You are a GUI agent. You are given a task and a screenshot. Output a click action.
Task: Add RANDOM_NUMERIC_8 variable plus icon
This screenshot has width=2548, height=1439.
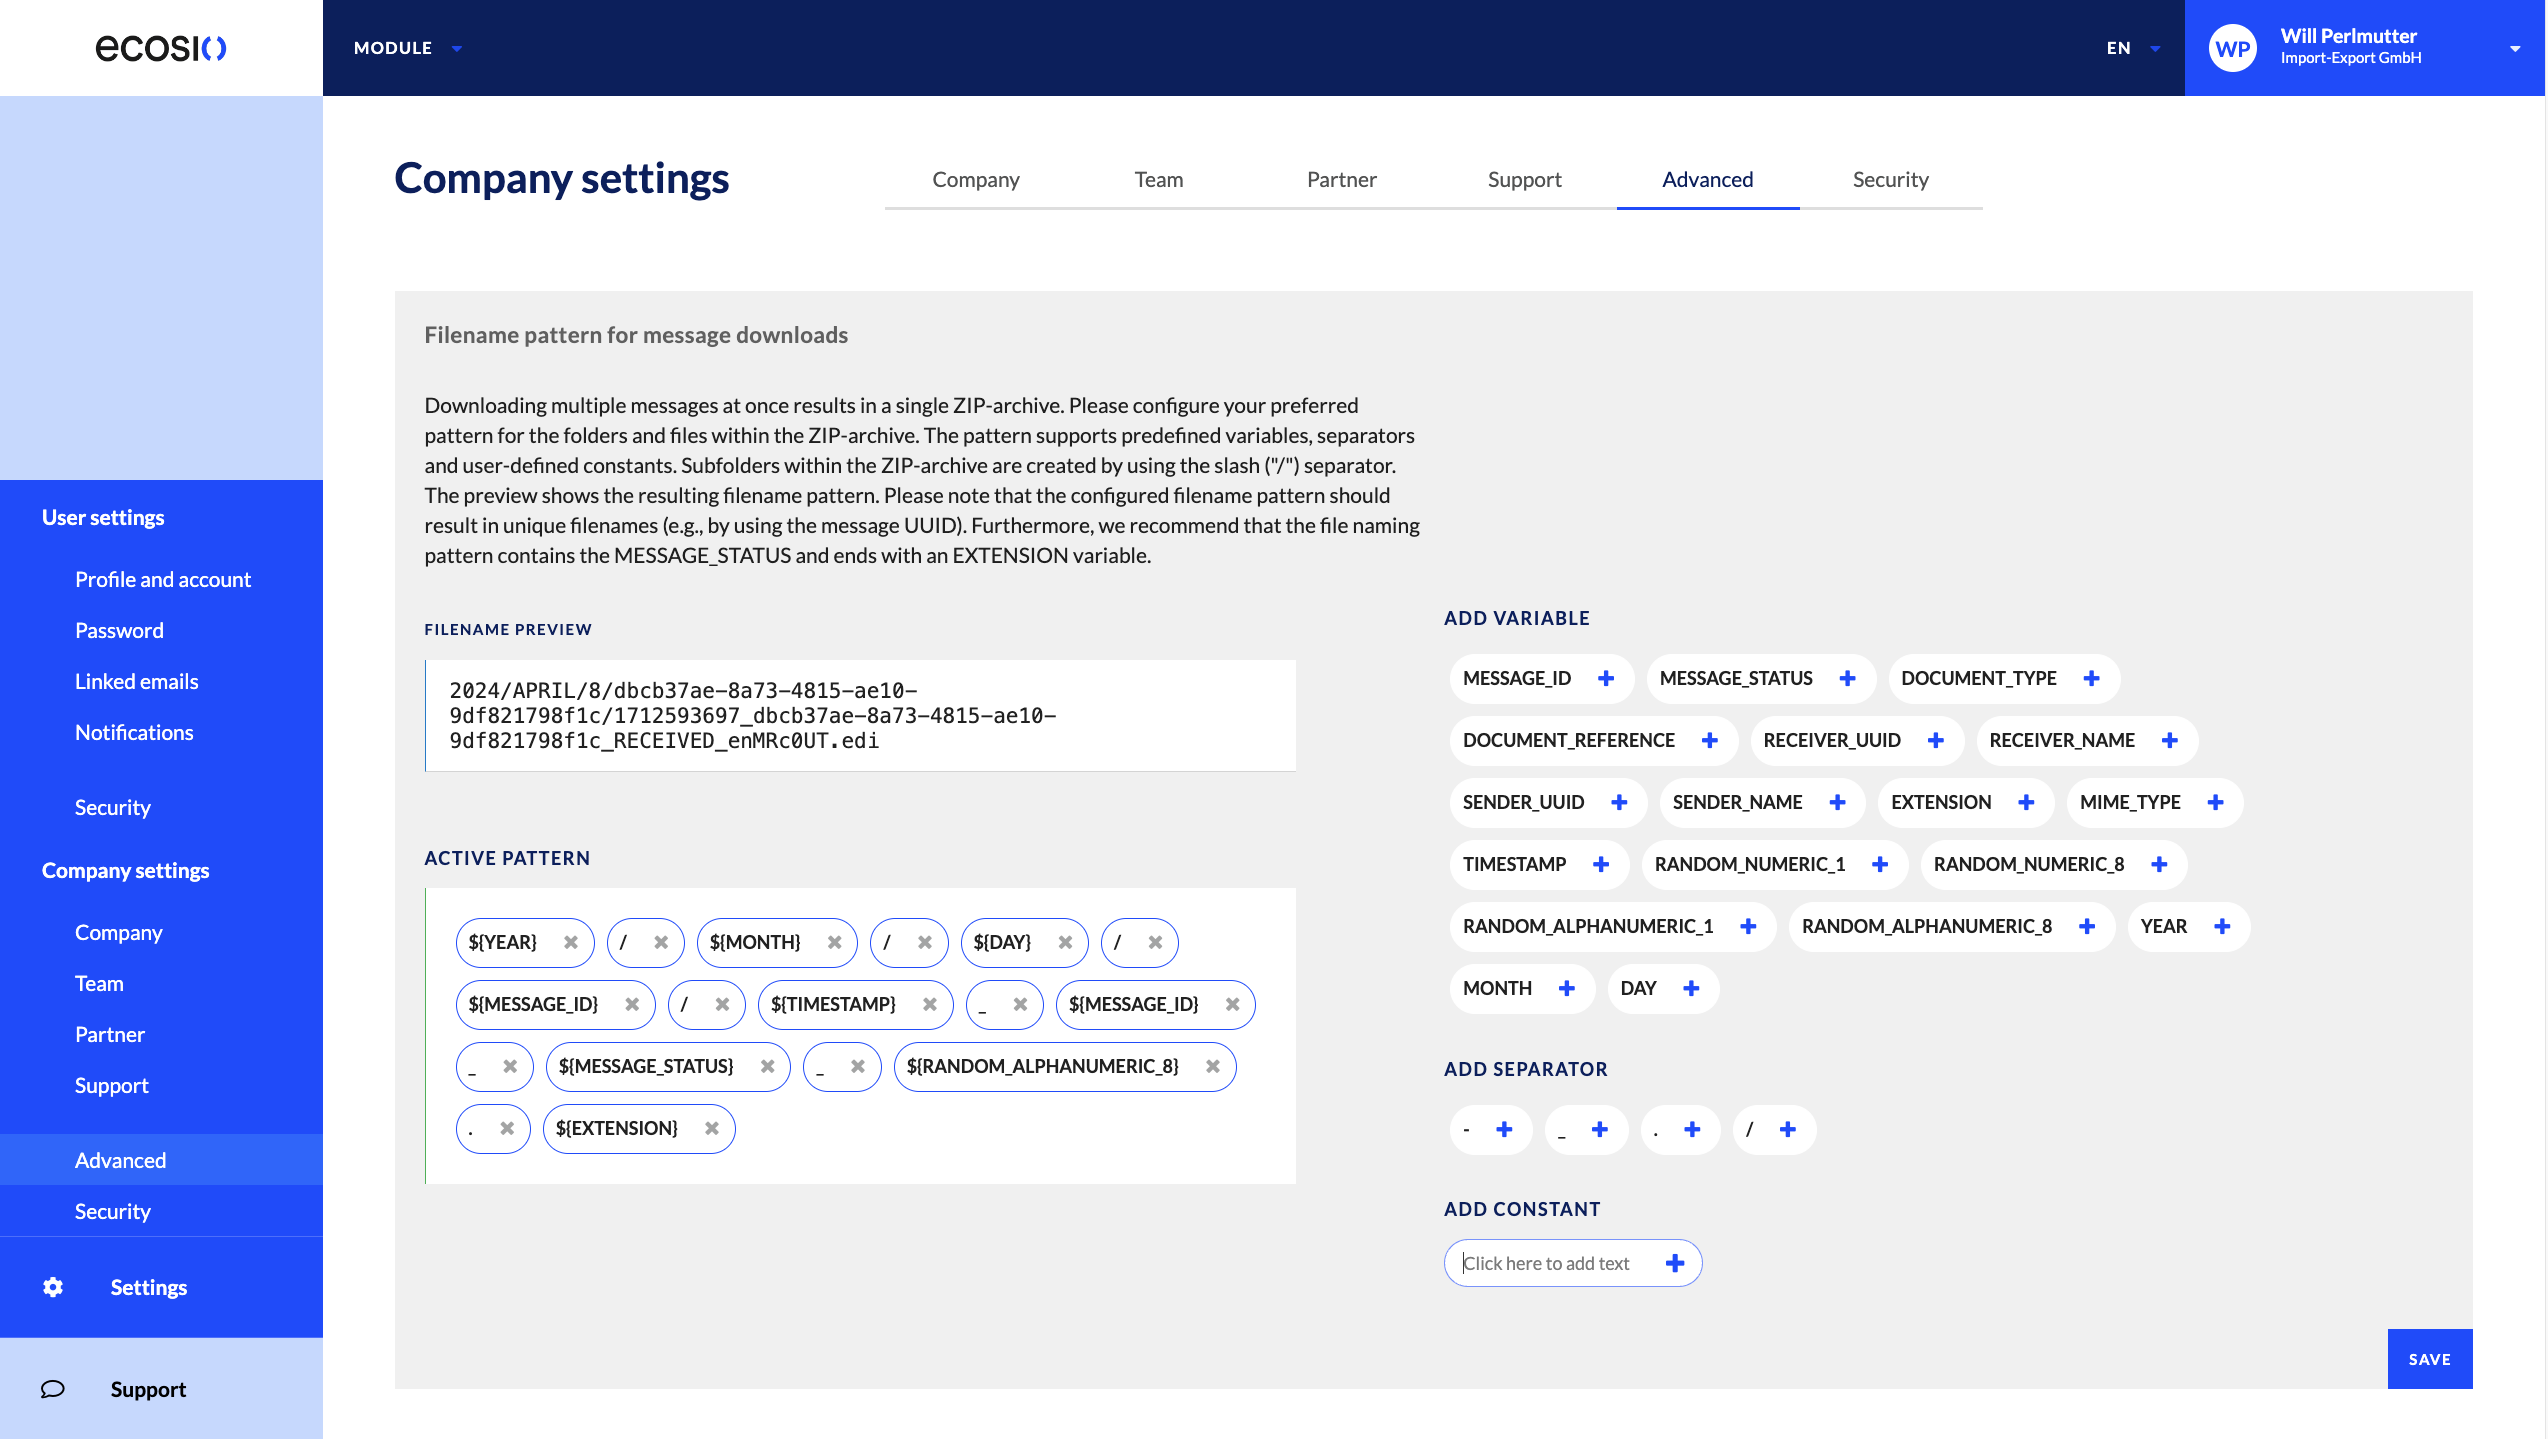pos(2159,864)
